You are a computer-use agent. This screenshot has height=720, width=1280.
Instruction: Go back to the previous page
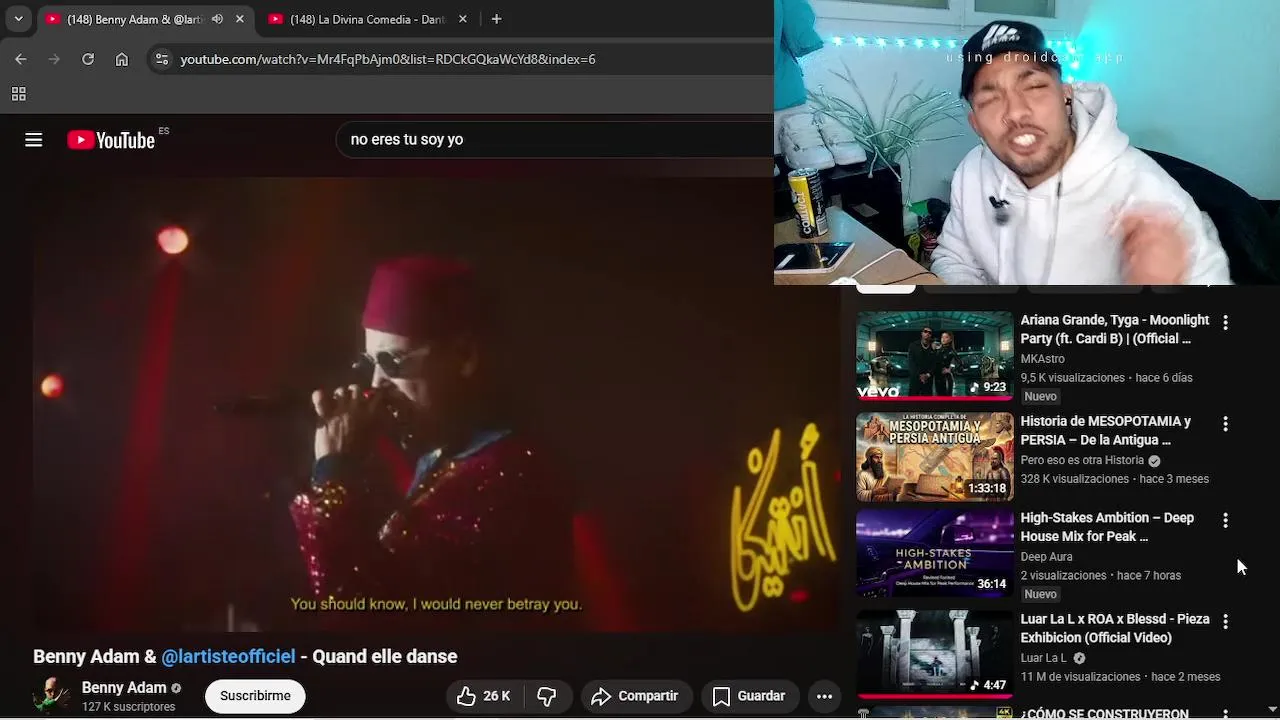click(x=21, y=59)
